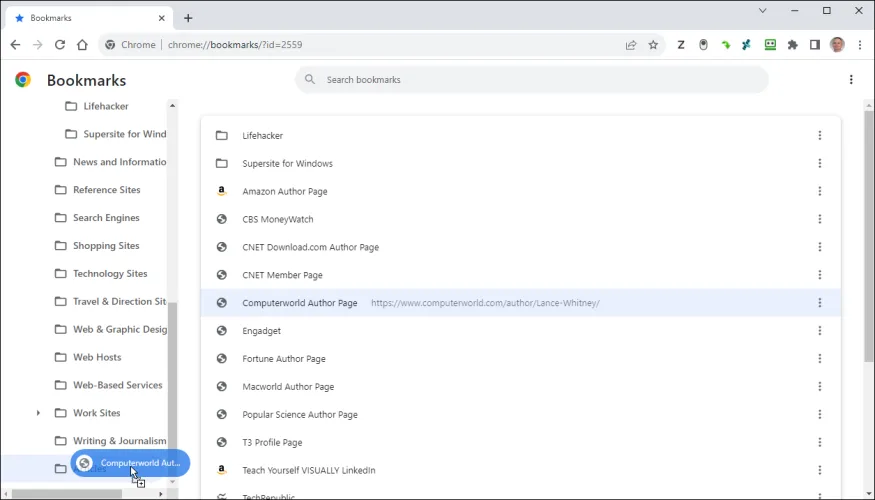
Task: Go to the browser home page icon
Action: (83, 45)
